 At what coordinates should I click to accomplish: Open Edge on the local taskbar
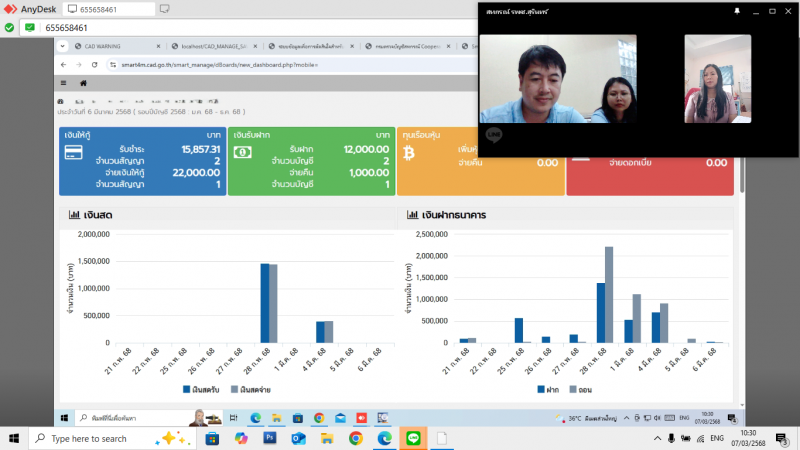click(x=385, y=439)
